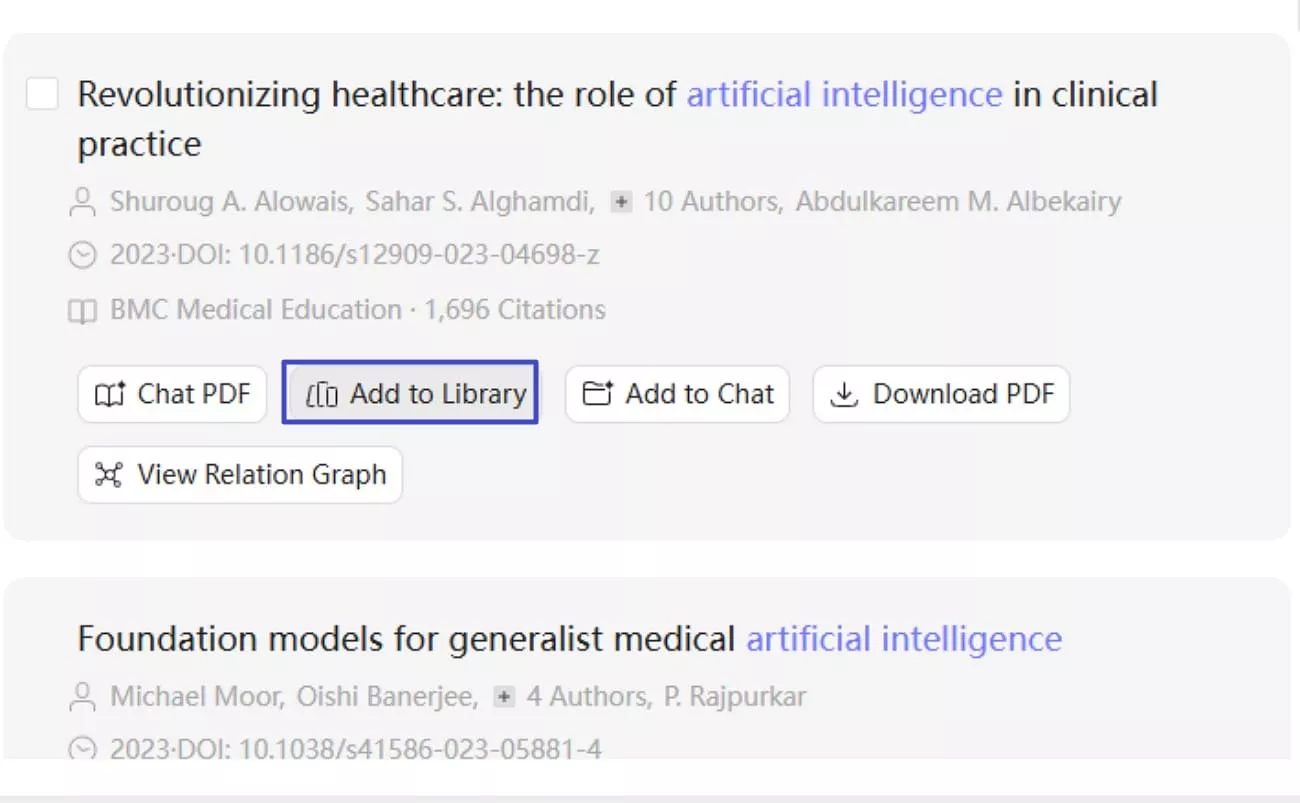1300x803 pixels.
Task: Click the clock icon next to the Nature DOI
Action: click(x=84, y=748)
